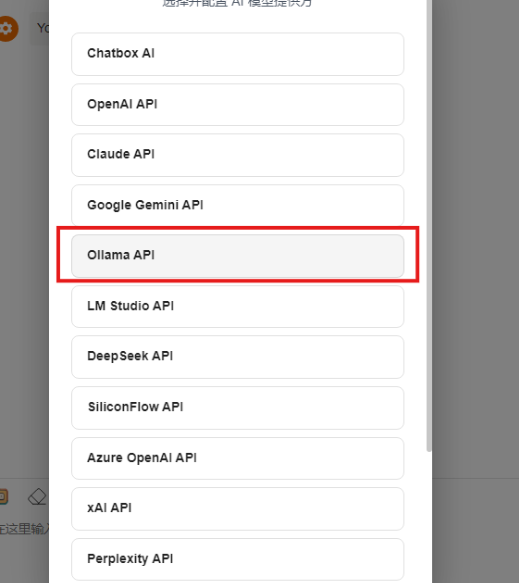This screenshot has height=583, width=519.
Task: Click the eraser clear-conversation icon
Action: (x=37, y=497)
